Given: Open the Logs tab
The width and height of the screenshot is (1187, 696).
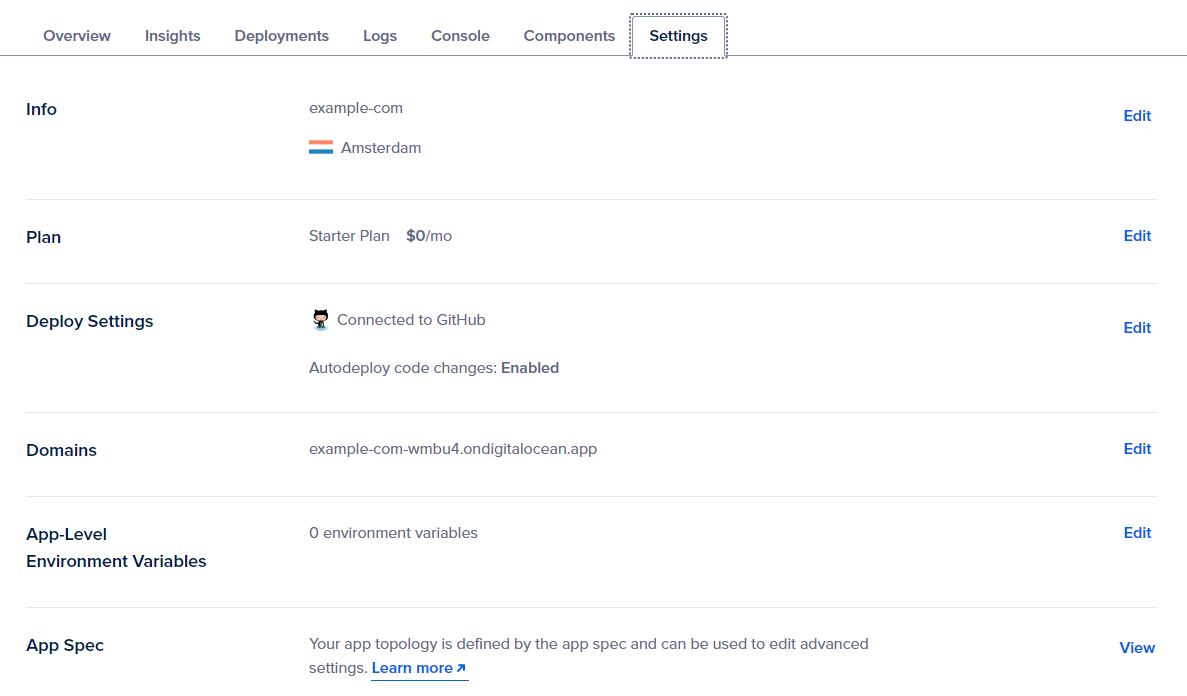Looking at the screenshot, I should pyautogui.click(x=380, y=36).
